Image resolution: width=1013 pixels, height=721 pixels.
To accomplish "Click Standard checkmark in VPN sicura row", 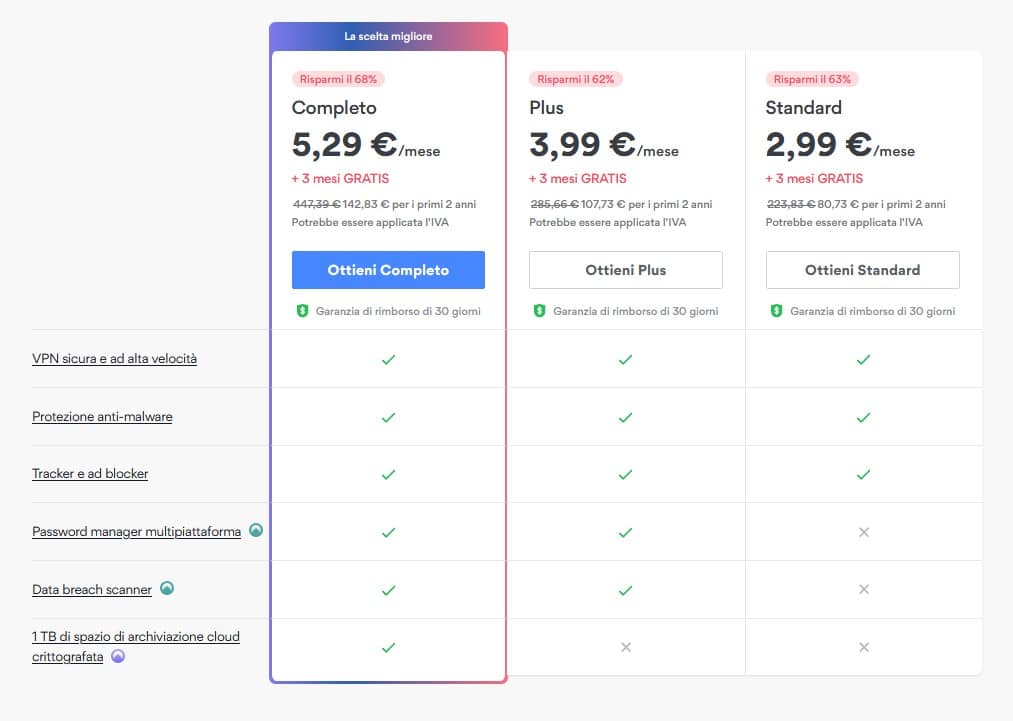I will [863, 359].
